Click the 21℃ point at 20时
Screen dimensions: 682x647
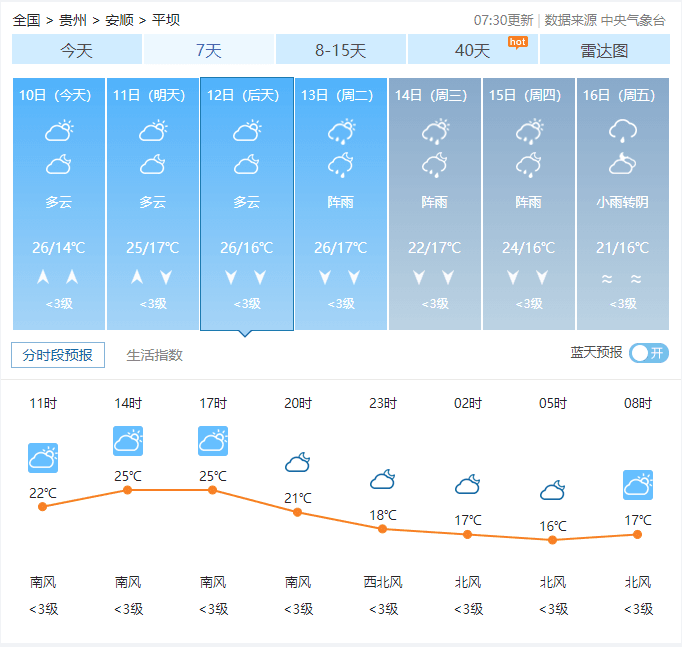pos(298,512)
